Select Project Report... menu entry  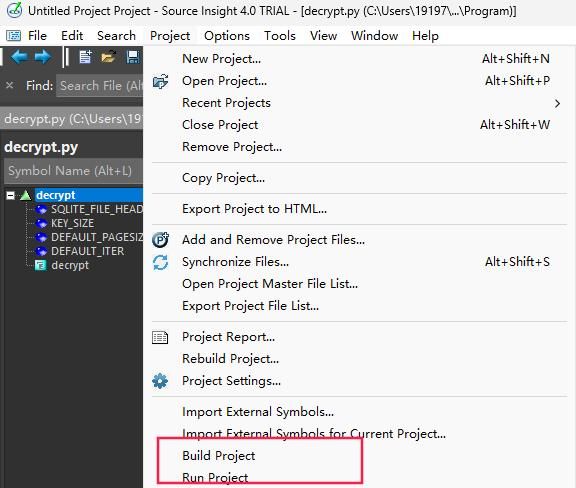click(359, 337)
